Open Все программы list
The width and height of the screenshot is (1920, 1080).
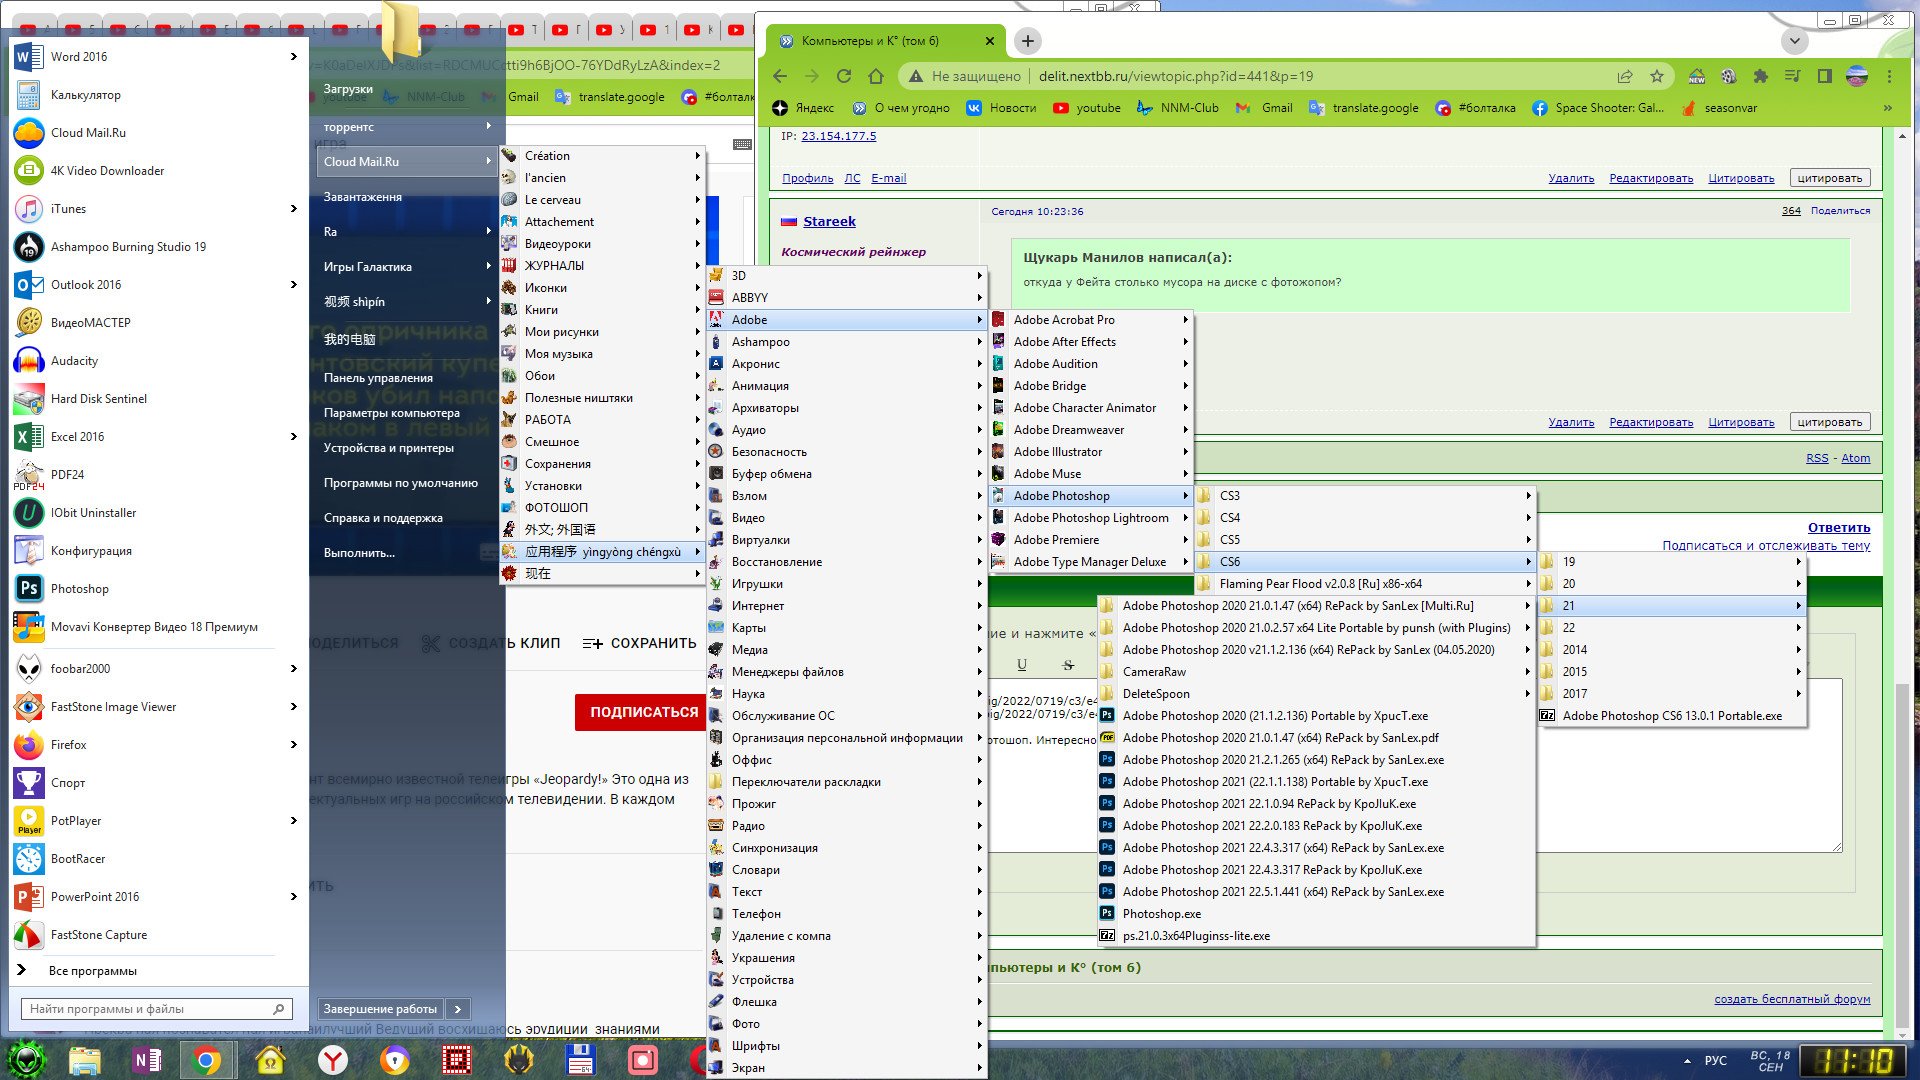coord(93,971)
